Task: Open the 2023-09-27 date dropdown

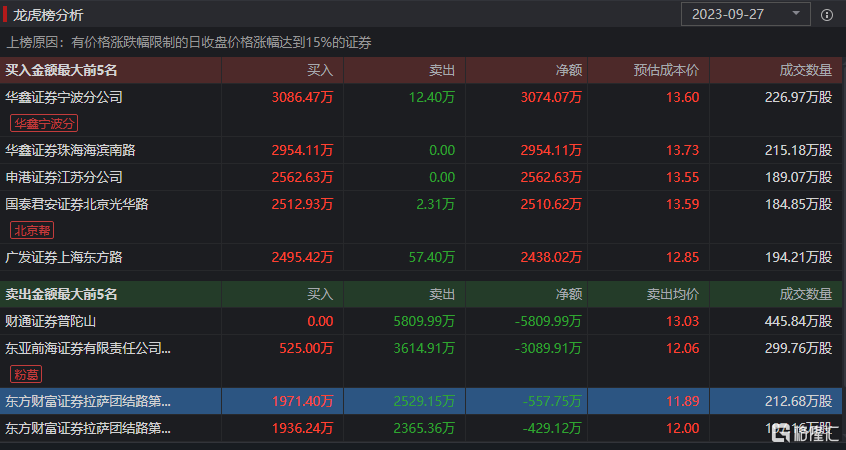Action: pyautogui.click(x=746, y=14)
